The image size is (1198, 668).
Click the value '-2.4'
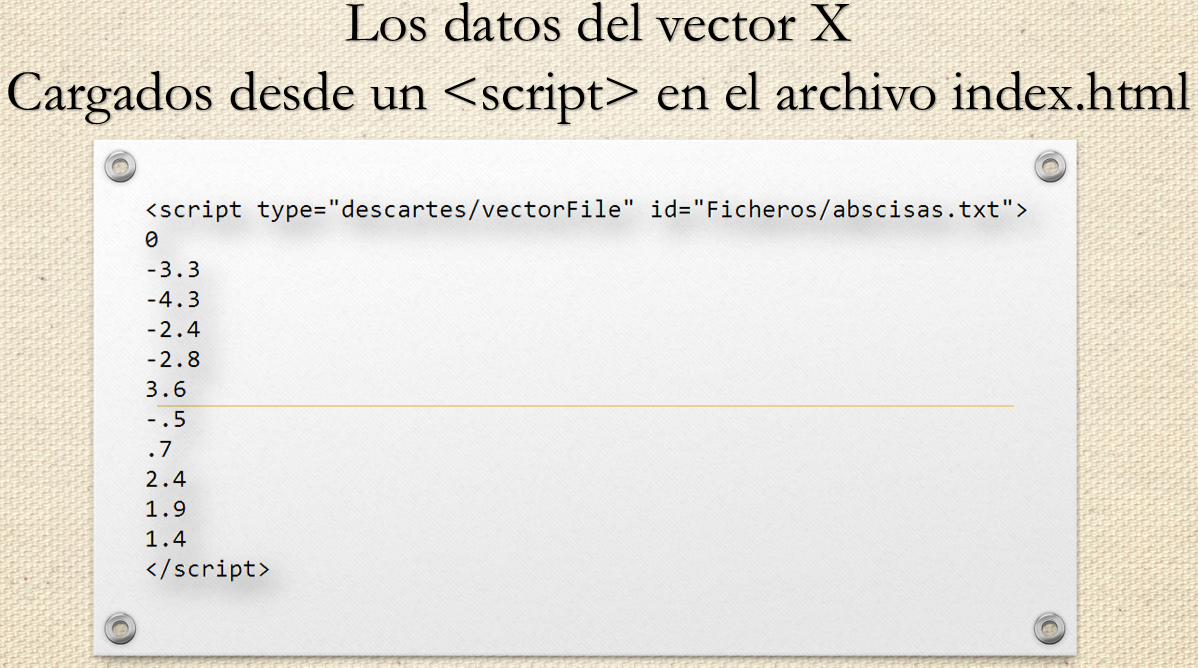(x=173, y=329)
